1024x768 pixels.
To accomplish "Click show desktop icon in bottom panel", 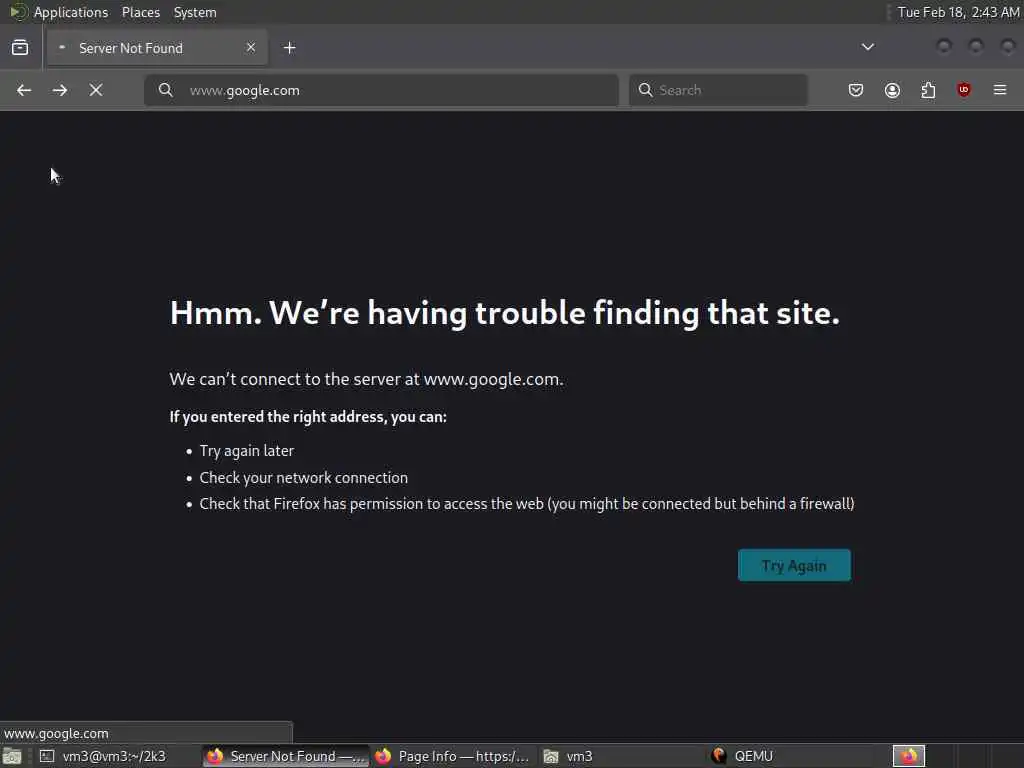I will click(12, 756).
